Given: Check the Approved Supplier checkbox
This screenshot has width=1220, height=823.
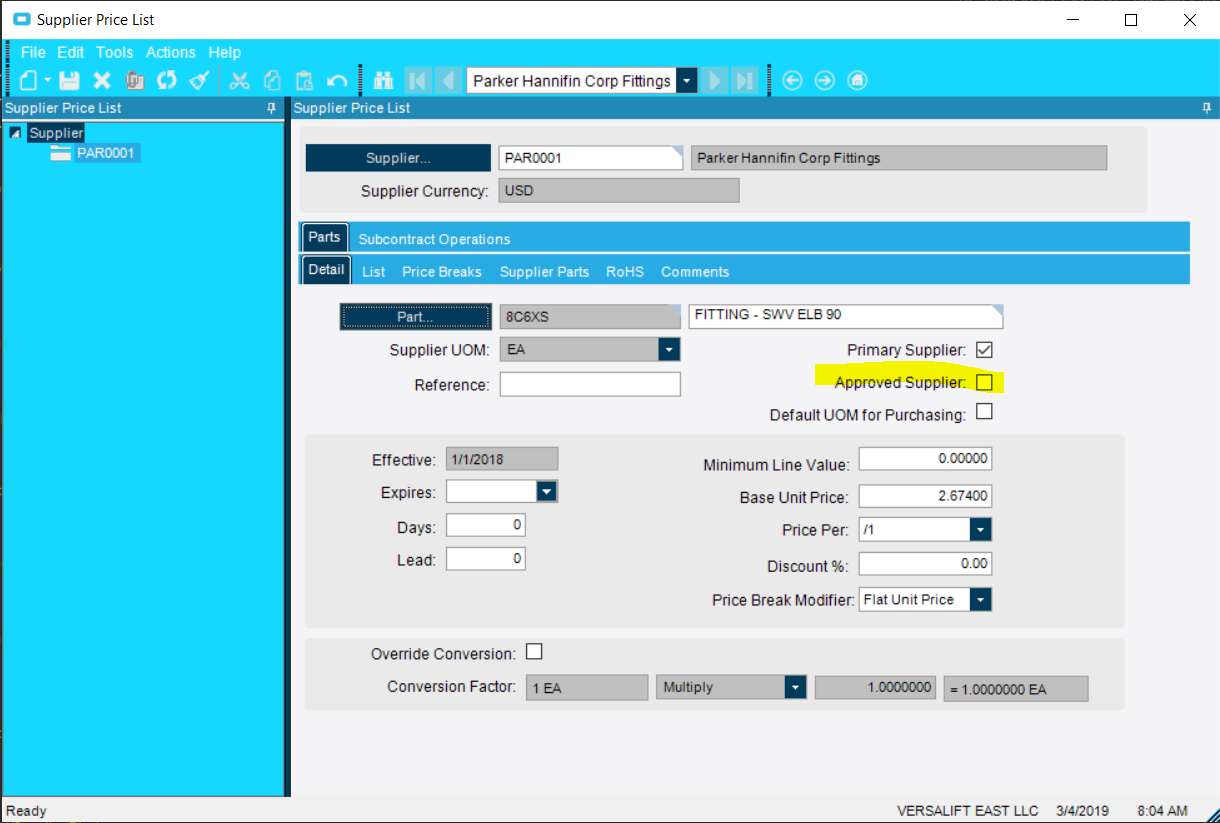Looking at the screenshot, I should 984,382.
